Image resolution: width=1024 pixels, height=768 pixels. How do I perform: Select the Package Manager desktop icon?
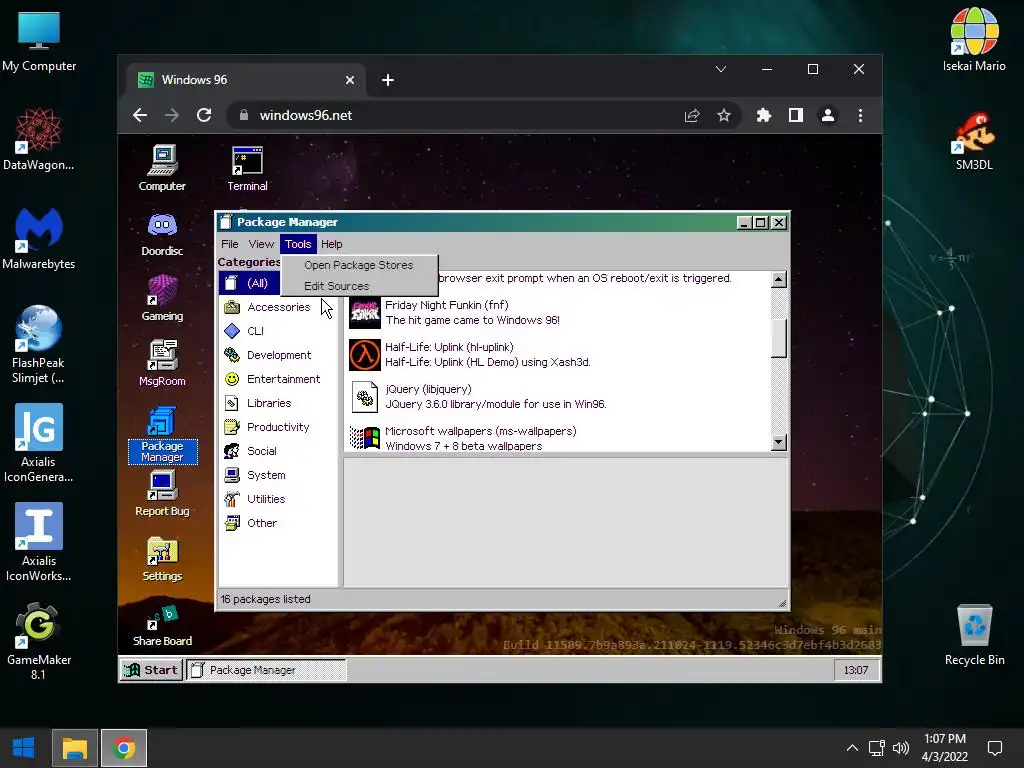pyautogui.click(x=162, y=434)
